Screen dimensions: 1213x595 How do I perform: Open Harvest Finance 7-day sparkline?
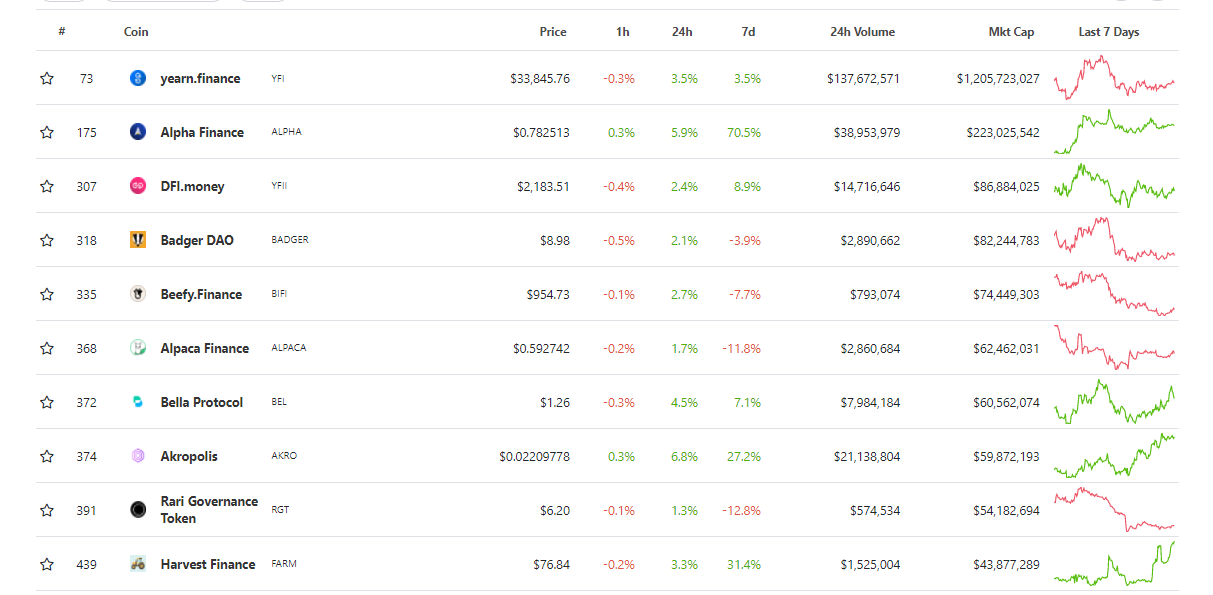1114,563
